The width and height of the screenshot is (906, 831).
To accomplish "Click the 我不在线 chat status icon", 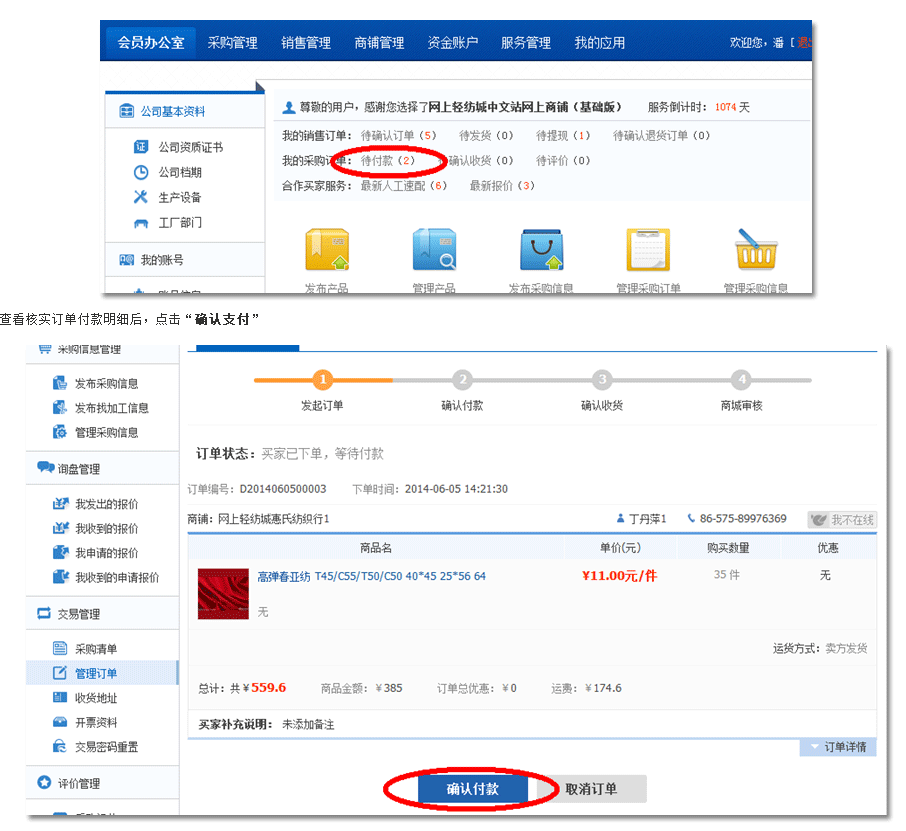I will pos(842,520).
